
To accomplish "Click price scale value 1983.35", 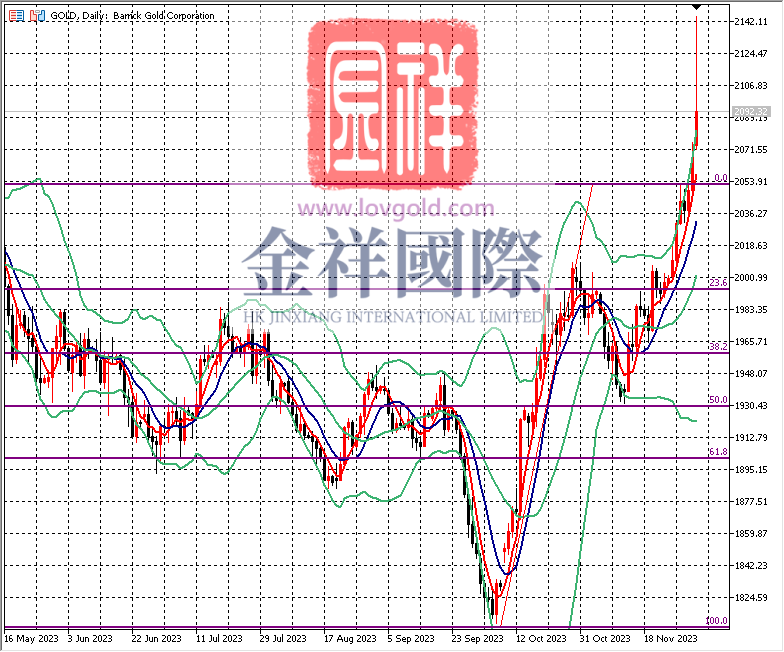I will point(750,310).
